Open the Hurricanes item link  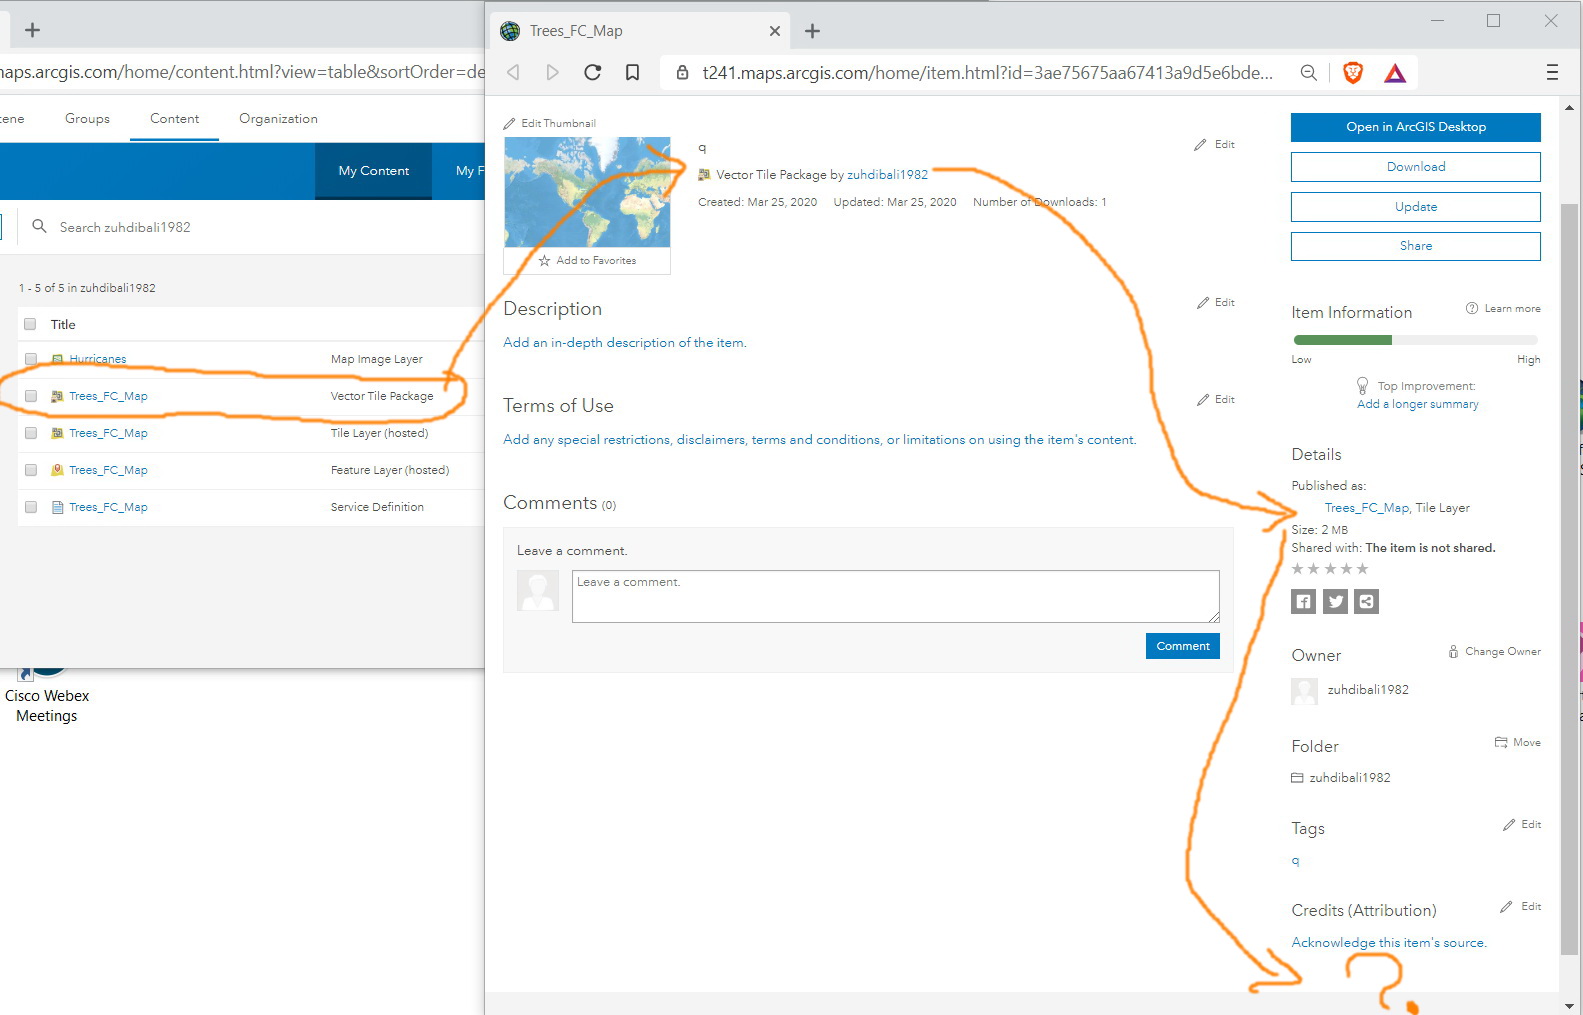click(x=98, y=359)
